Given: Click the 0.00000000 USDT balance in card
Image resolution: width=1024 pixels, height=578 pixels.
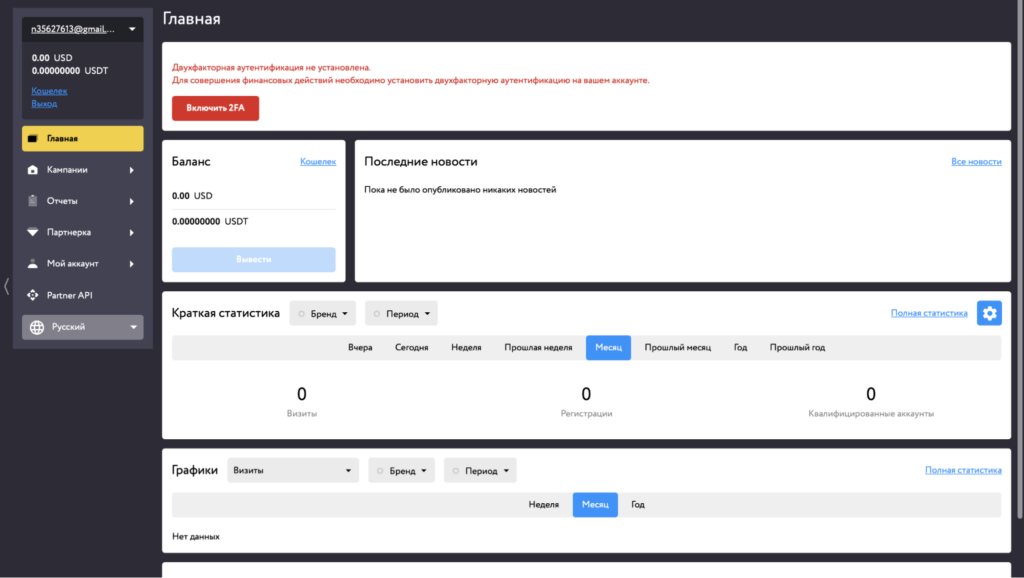Looking at the screenshot, I should tap(210, 221).
